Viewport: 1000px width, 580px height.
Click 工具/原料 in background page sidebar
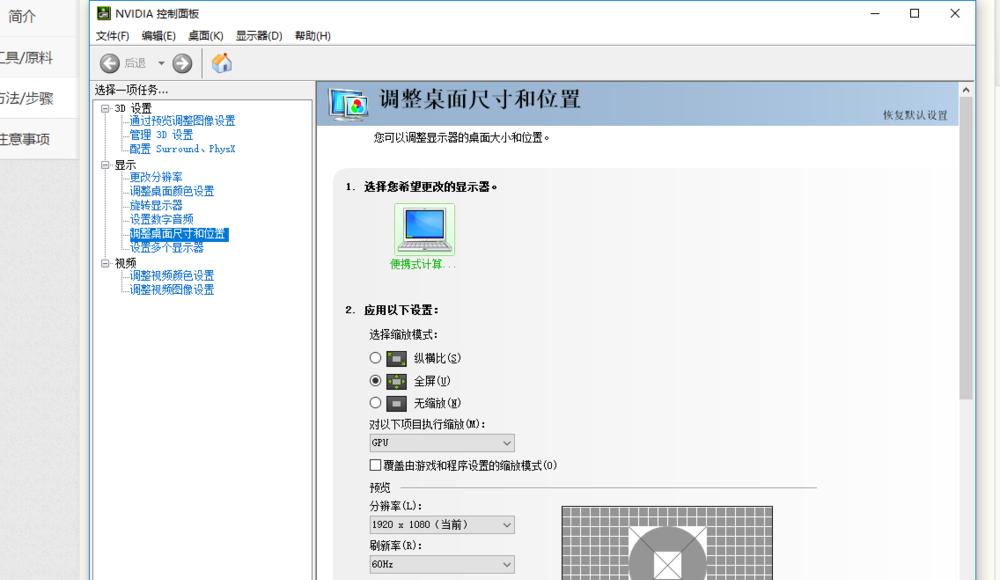point(26,57)
